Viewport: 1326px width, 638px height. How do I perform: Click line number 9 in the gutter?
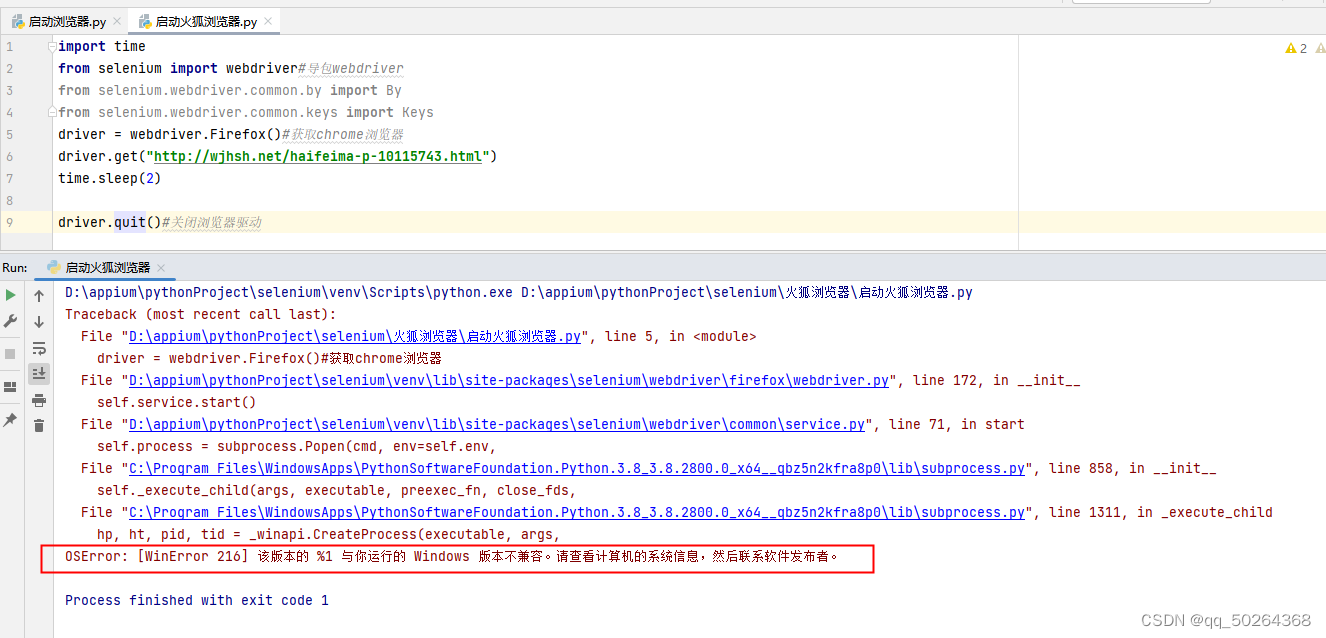click(x=10, y=222)
